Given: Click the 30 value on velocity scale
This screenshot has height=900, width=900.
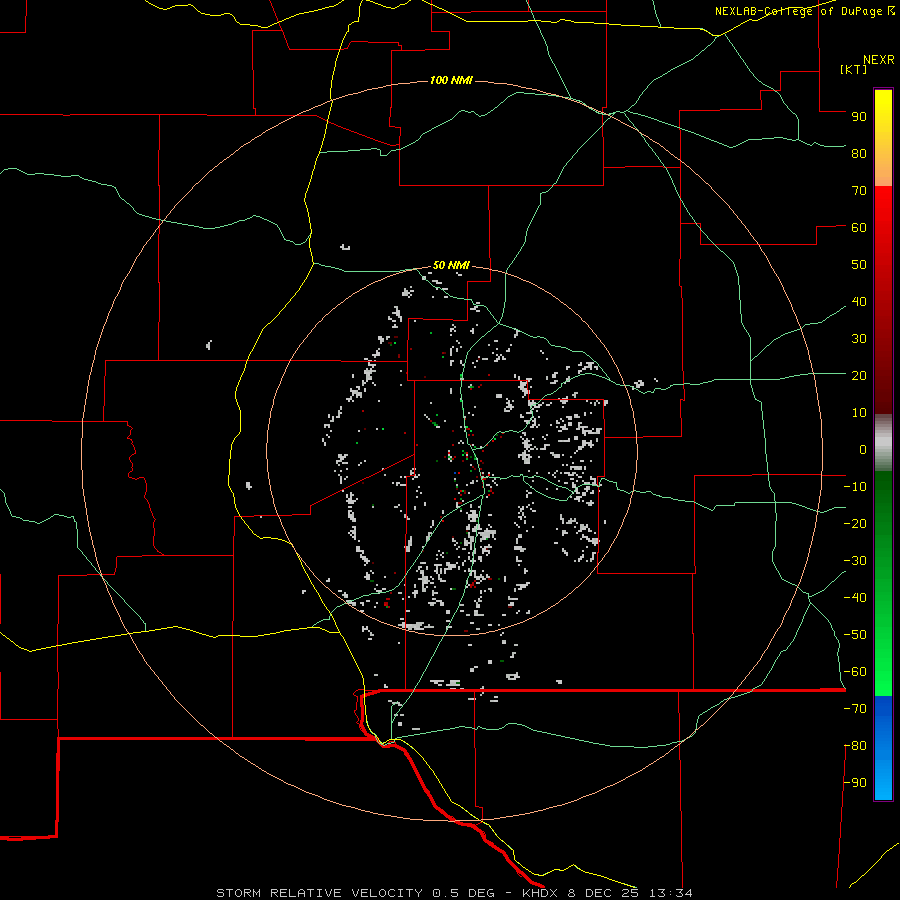Looking at the screenshot, I should pyautogui.click(x=859, y=339).
